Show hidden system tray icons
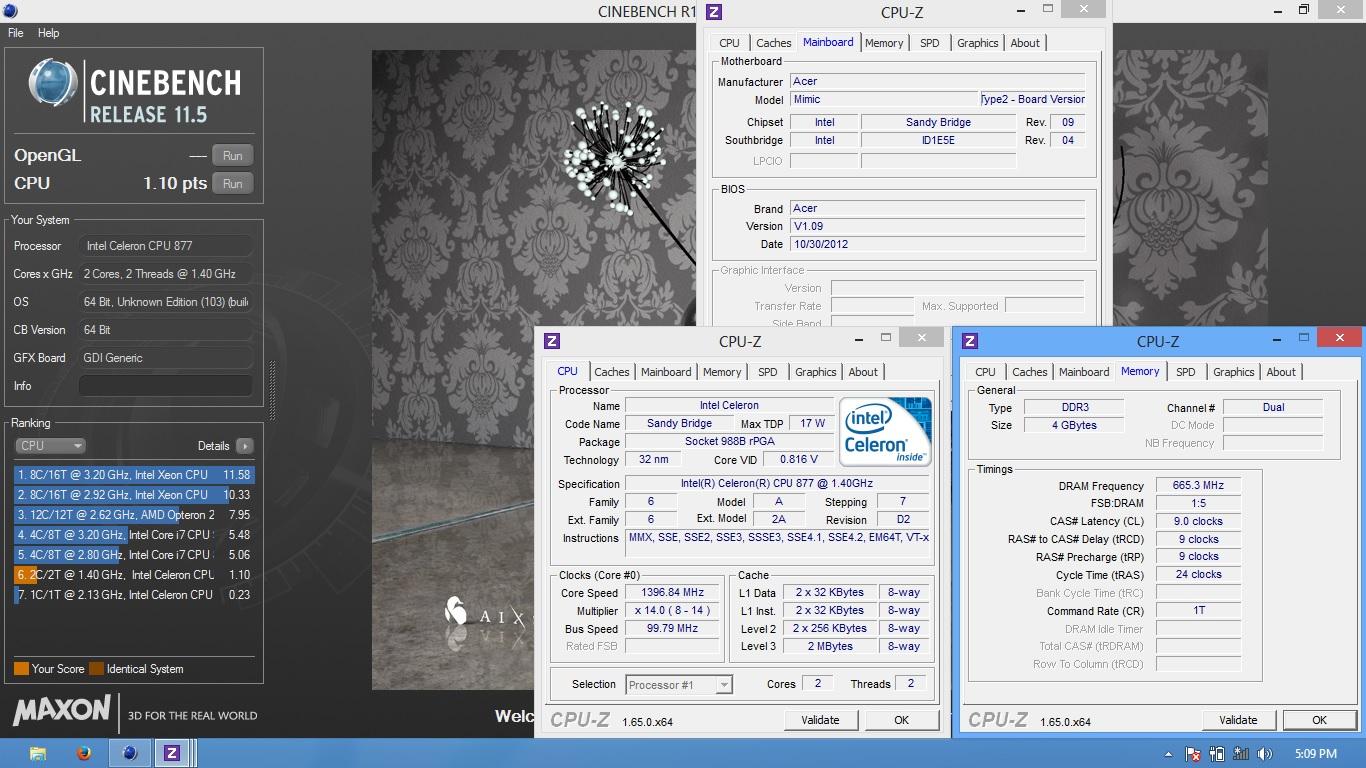The image size is (1366, 768). (x=1168, y=754)
